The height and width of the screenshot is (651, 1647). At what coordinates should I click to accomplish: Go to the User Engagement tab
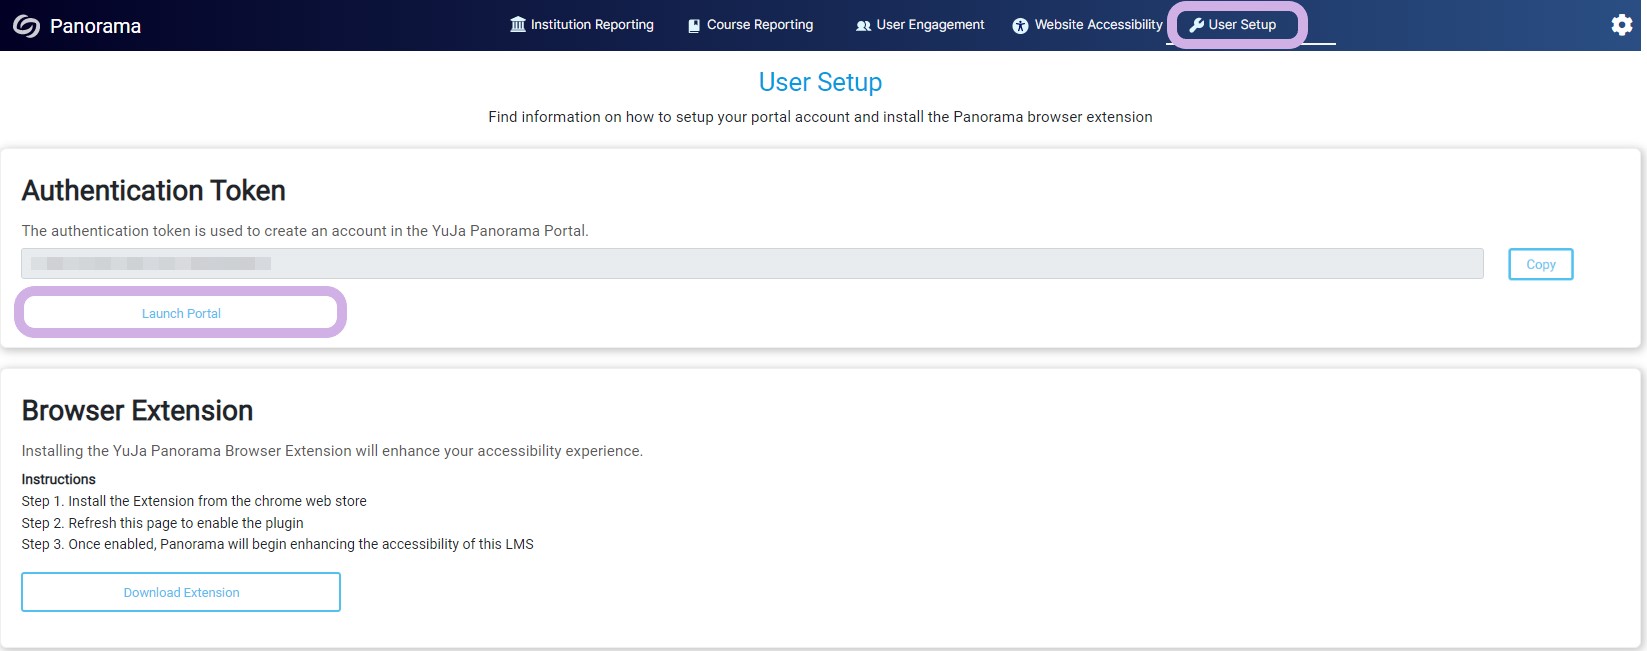tap(920, 25)
